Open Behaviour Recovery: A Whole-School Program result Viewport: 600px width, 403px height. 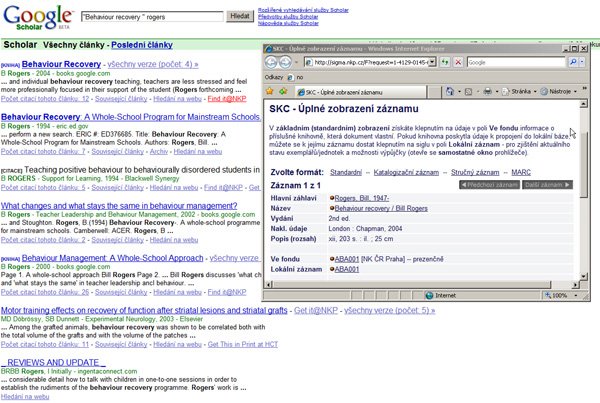pos(130,117)
